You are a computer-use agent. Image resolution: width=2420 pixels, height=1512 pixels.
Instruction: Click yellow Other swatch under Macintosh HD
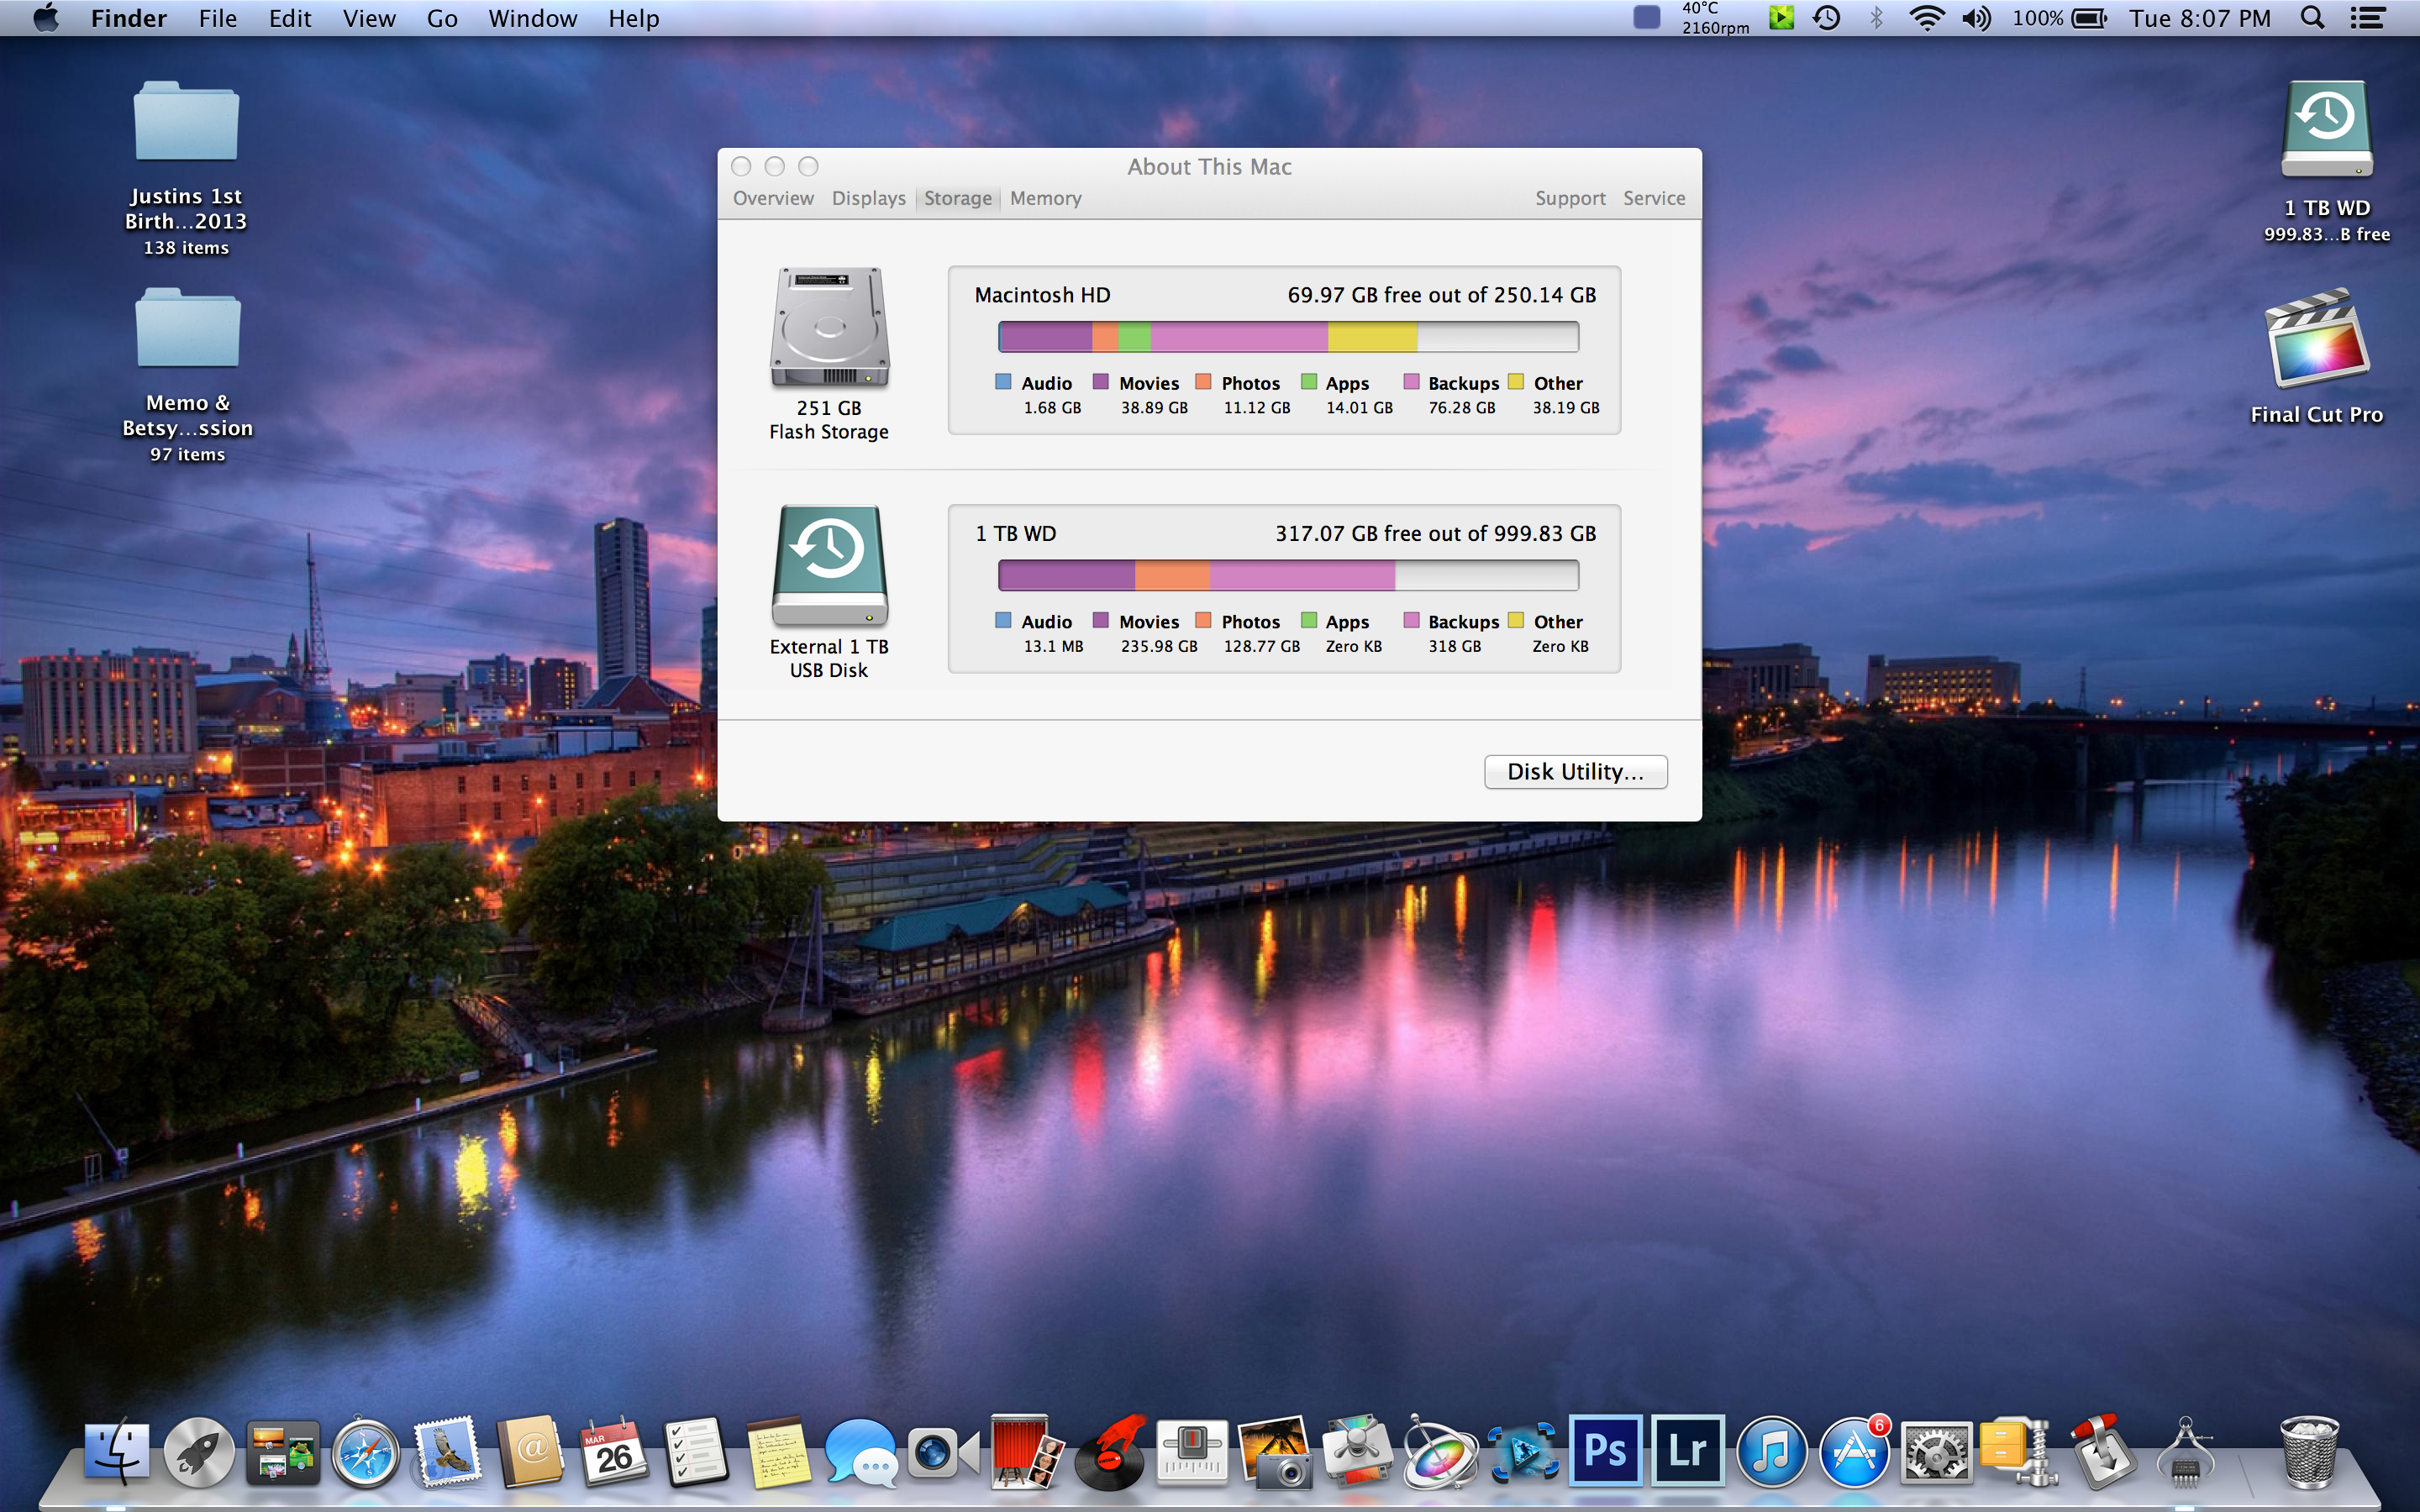pyautogui.click(x=1516, y=382)
